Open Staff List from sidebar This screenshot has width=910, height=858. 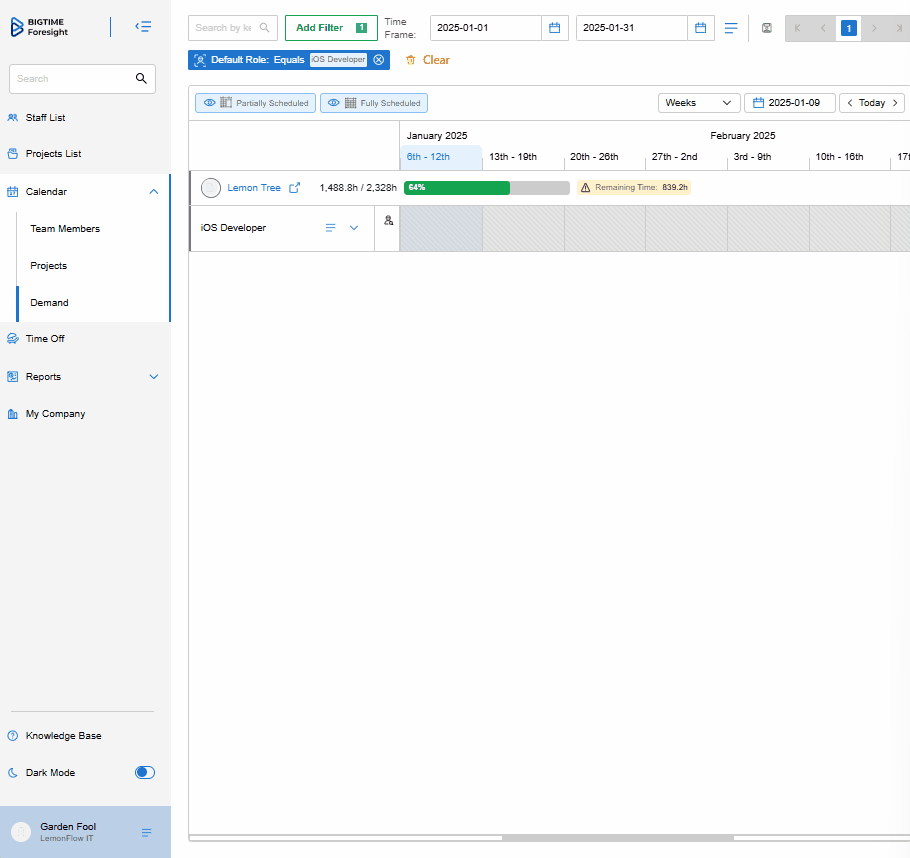(x=45, y=118)
